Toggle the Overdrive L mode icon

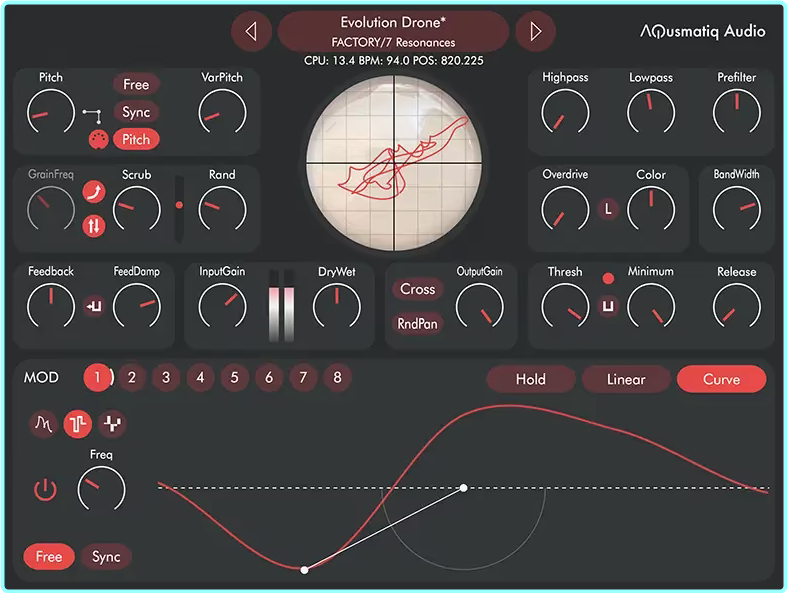click(608, 209)
